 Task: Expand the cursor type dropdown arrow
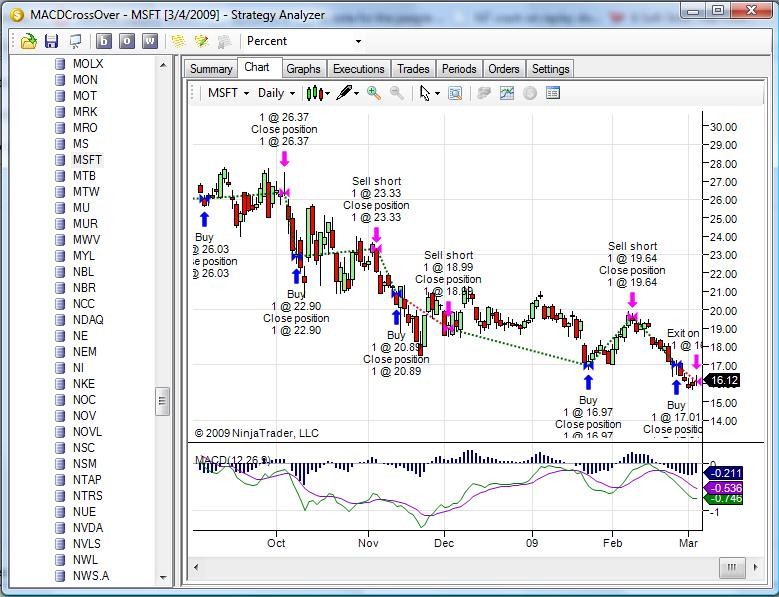[437, 93]
